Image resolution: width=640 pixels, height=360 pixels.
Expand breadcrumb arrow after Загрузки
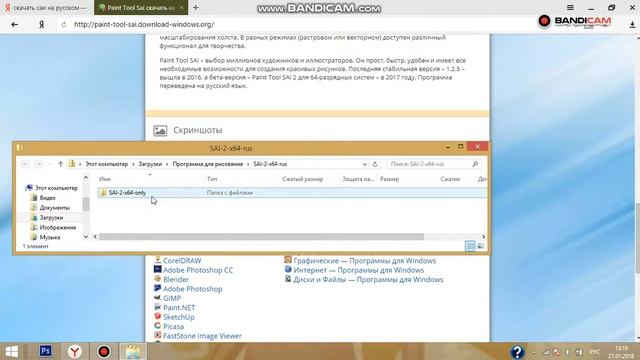(x=167, y=164)
